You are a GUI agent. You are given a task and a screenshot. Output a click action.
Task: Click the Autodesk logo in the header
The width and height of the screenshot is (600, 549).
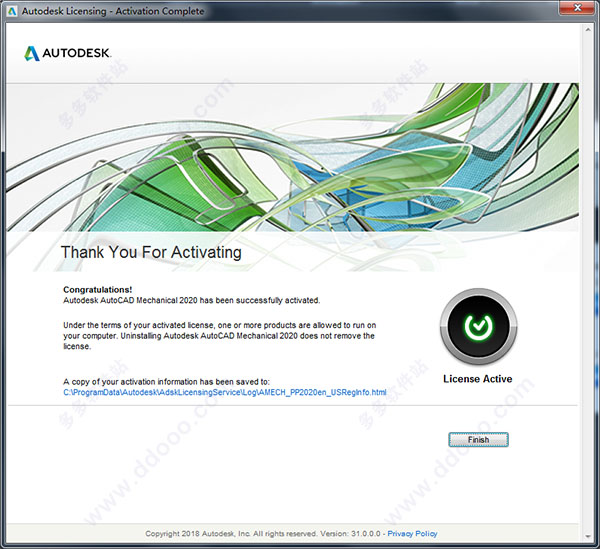coord(68,53)
